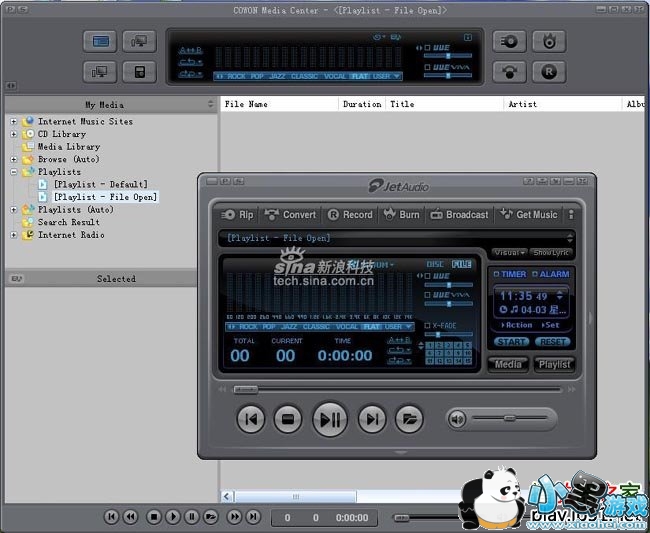650x533 pixels.
Task: Expand Playlists (Auto) tree node
Action: [14, 209]
